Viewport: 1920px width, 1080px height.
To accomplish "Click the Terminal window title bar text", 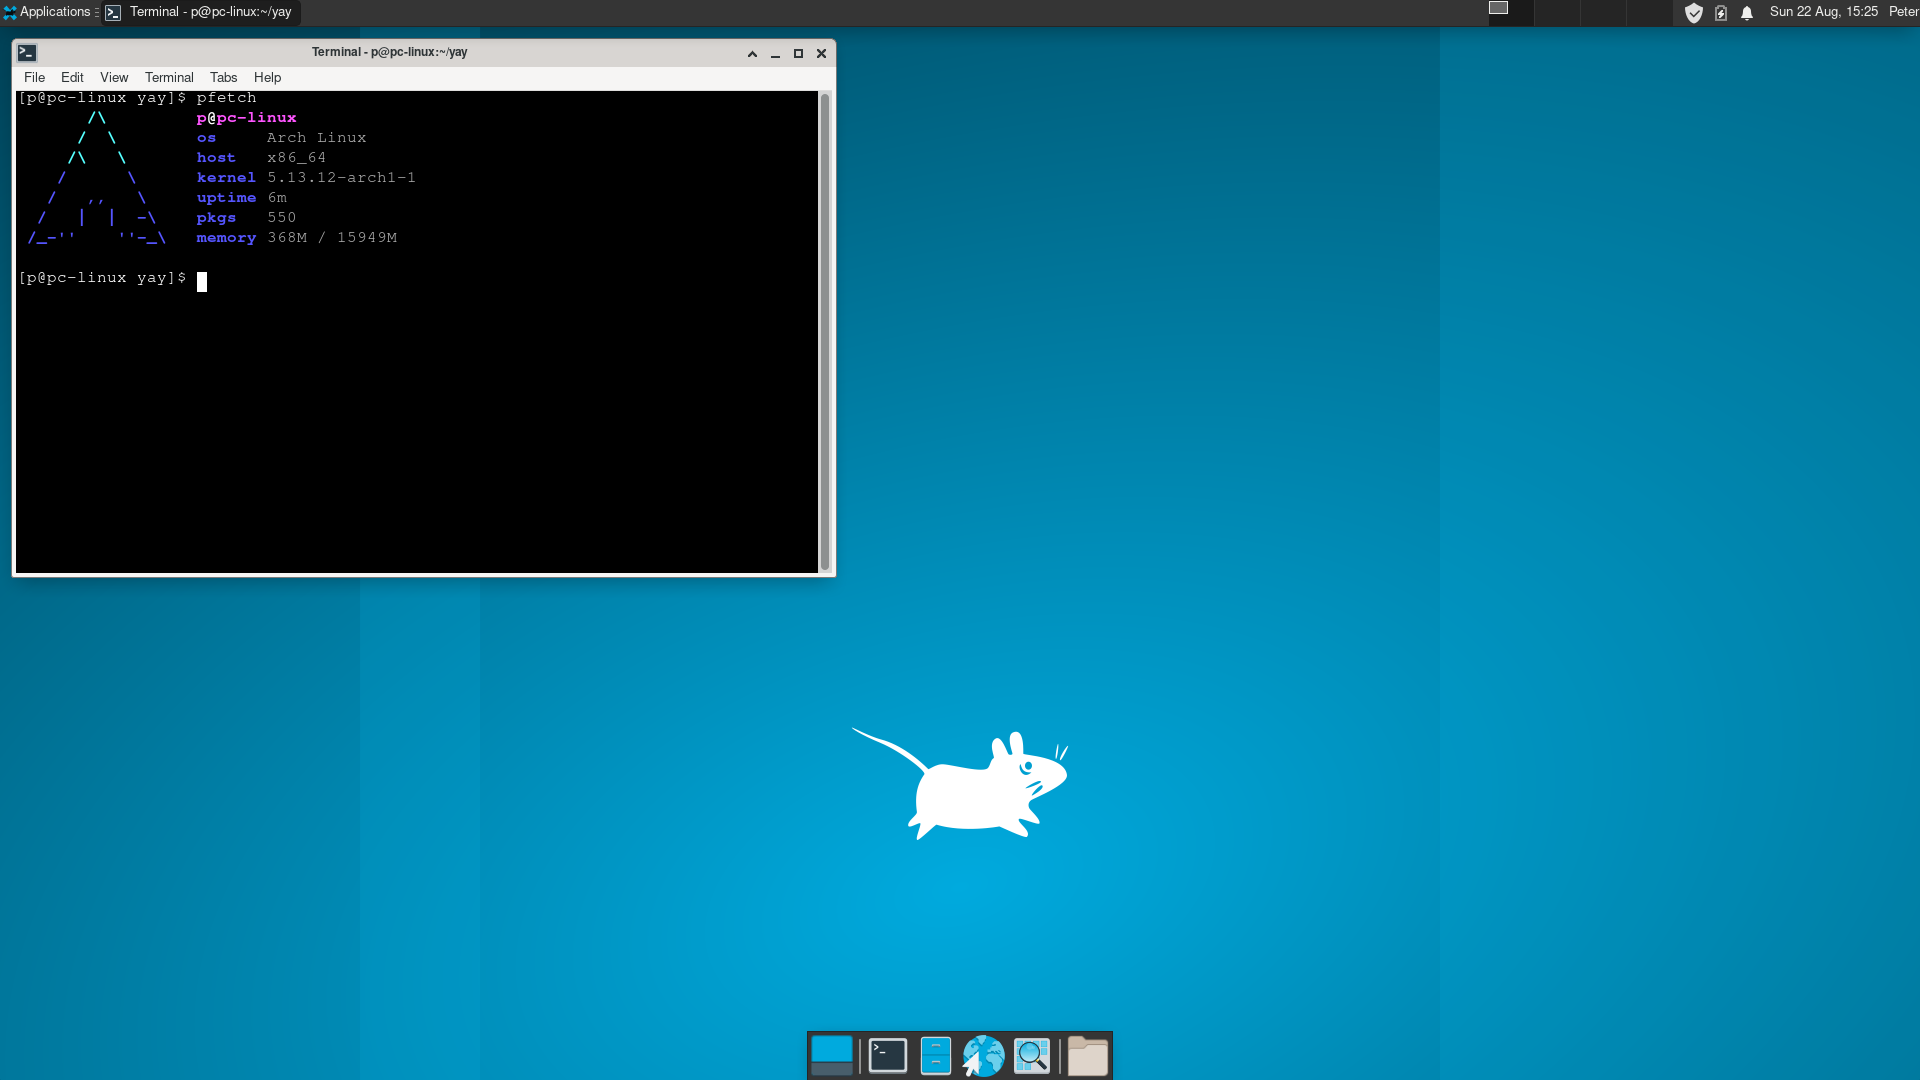I will (x=389, y=52).
